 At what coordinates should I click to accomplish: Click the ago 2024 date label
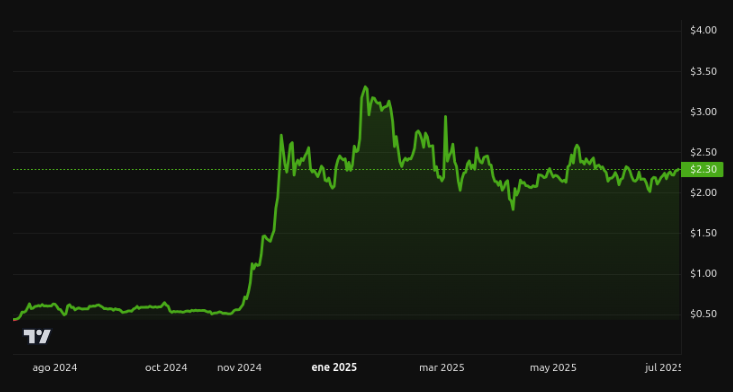(55, 368)
